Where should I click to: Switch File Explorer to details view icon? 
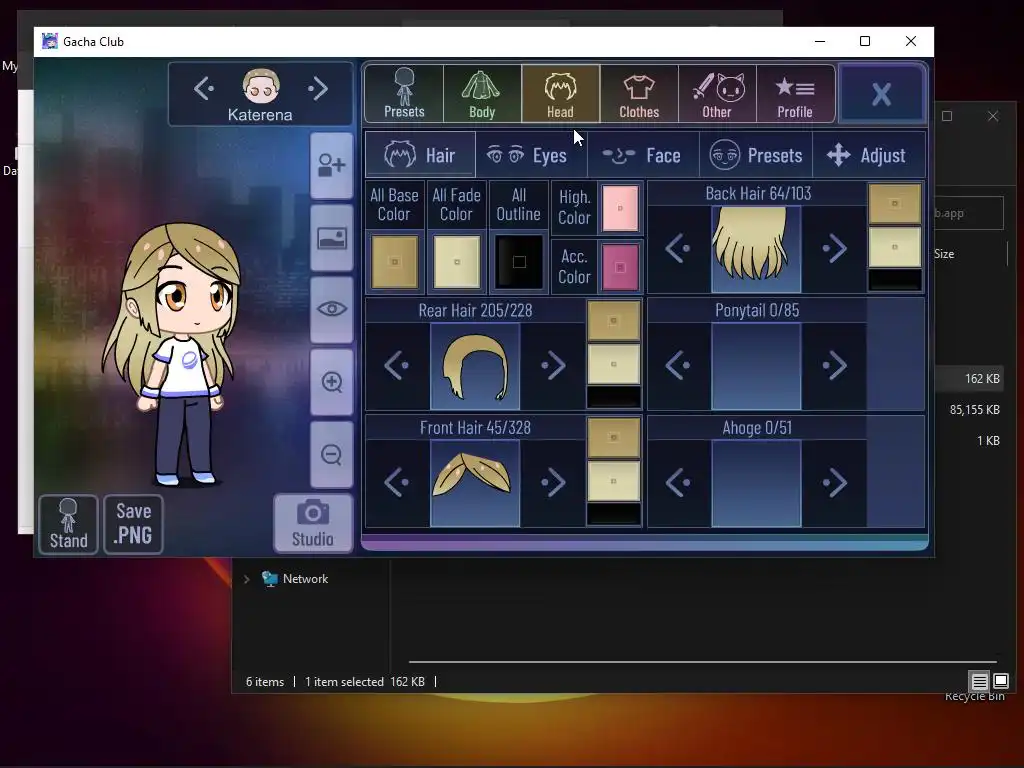click(980, 682)
